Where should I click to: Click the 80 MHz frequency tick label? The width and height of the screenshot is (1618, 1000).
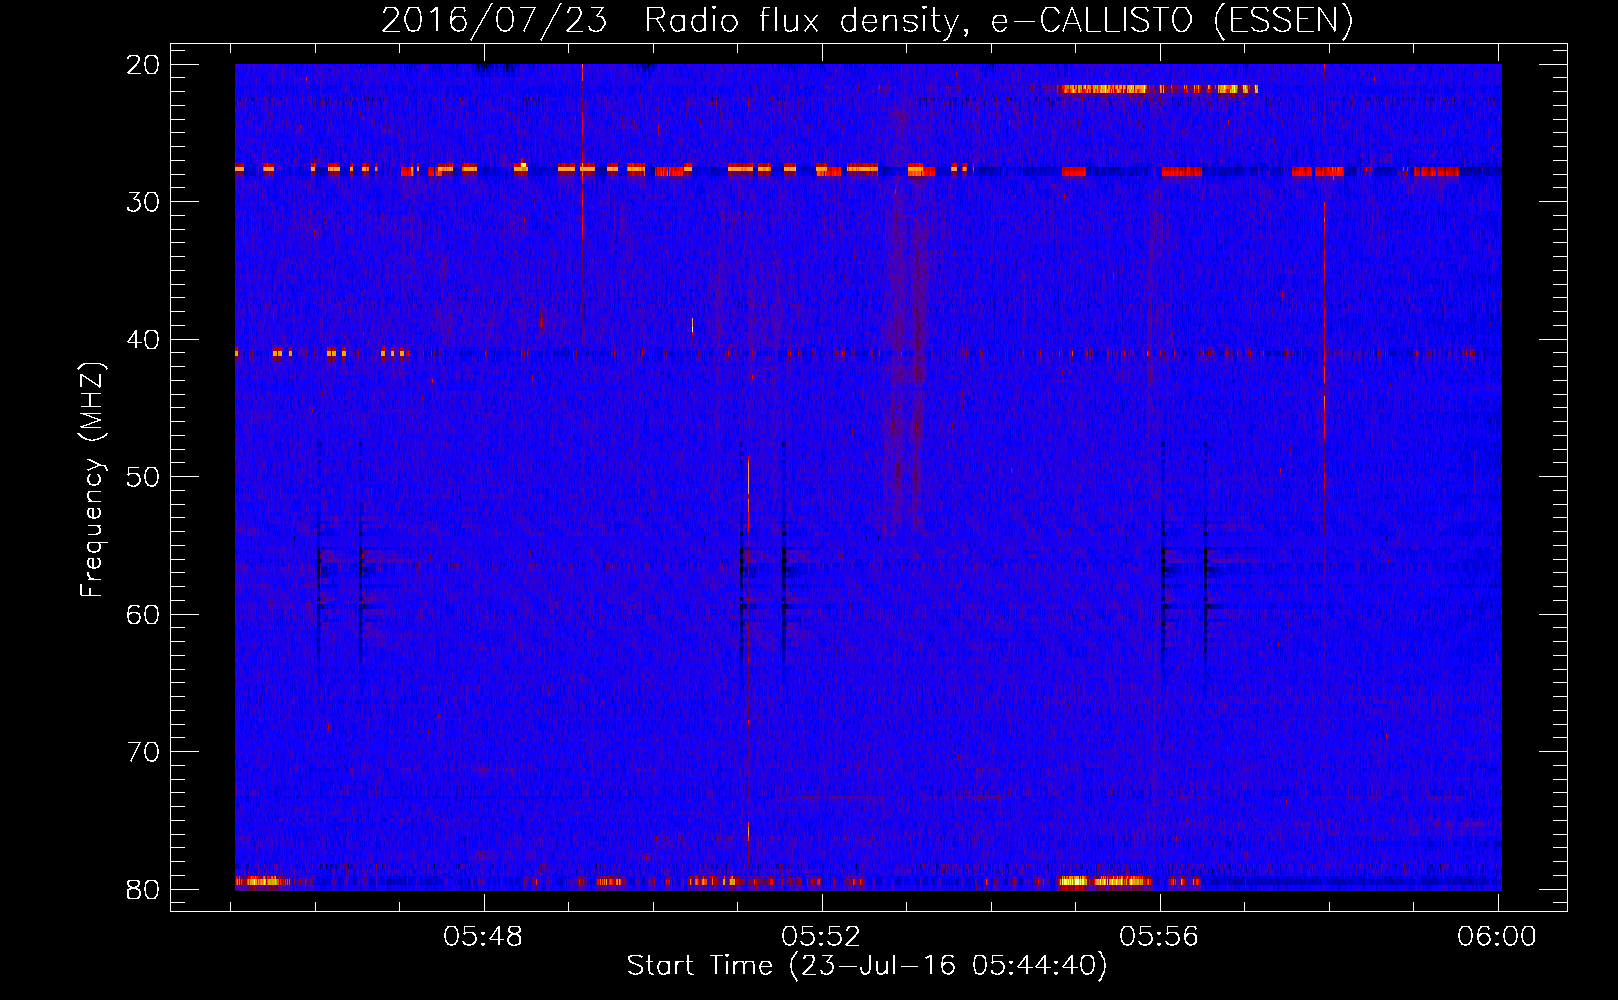pos(143,890)
